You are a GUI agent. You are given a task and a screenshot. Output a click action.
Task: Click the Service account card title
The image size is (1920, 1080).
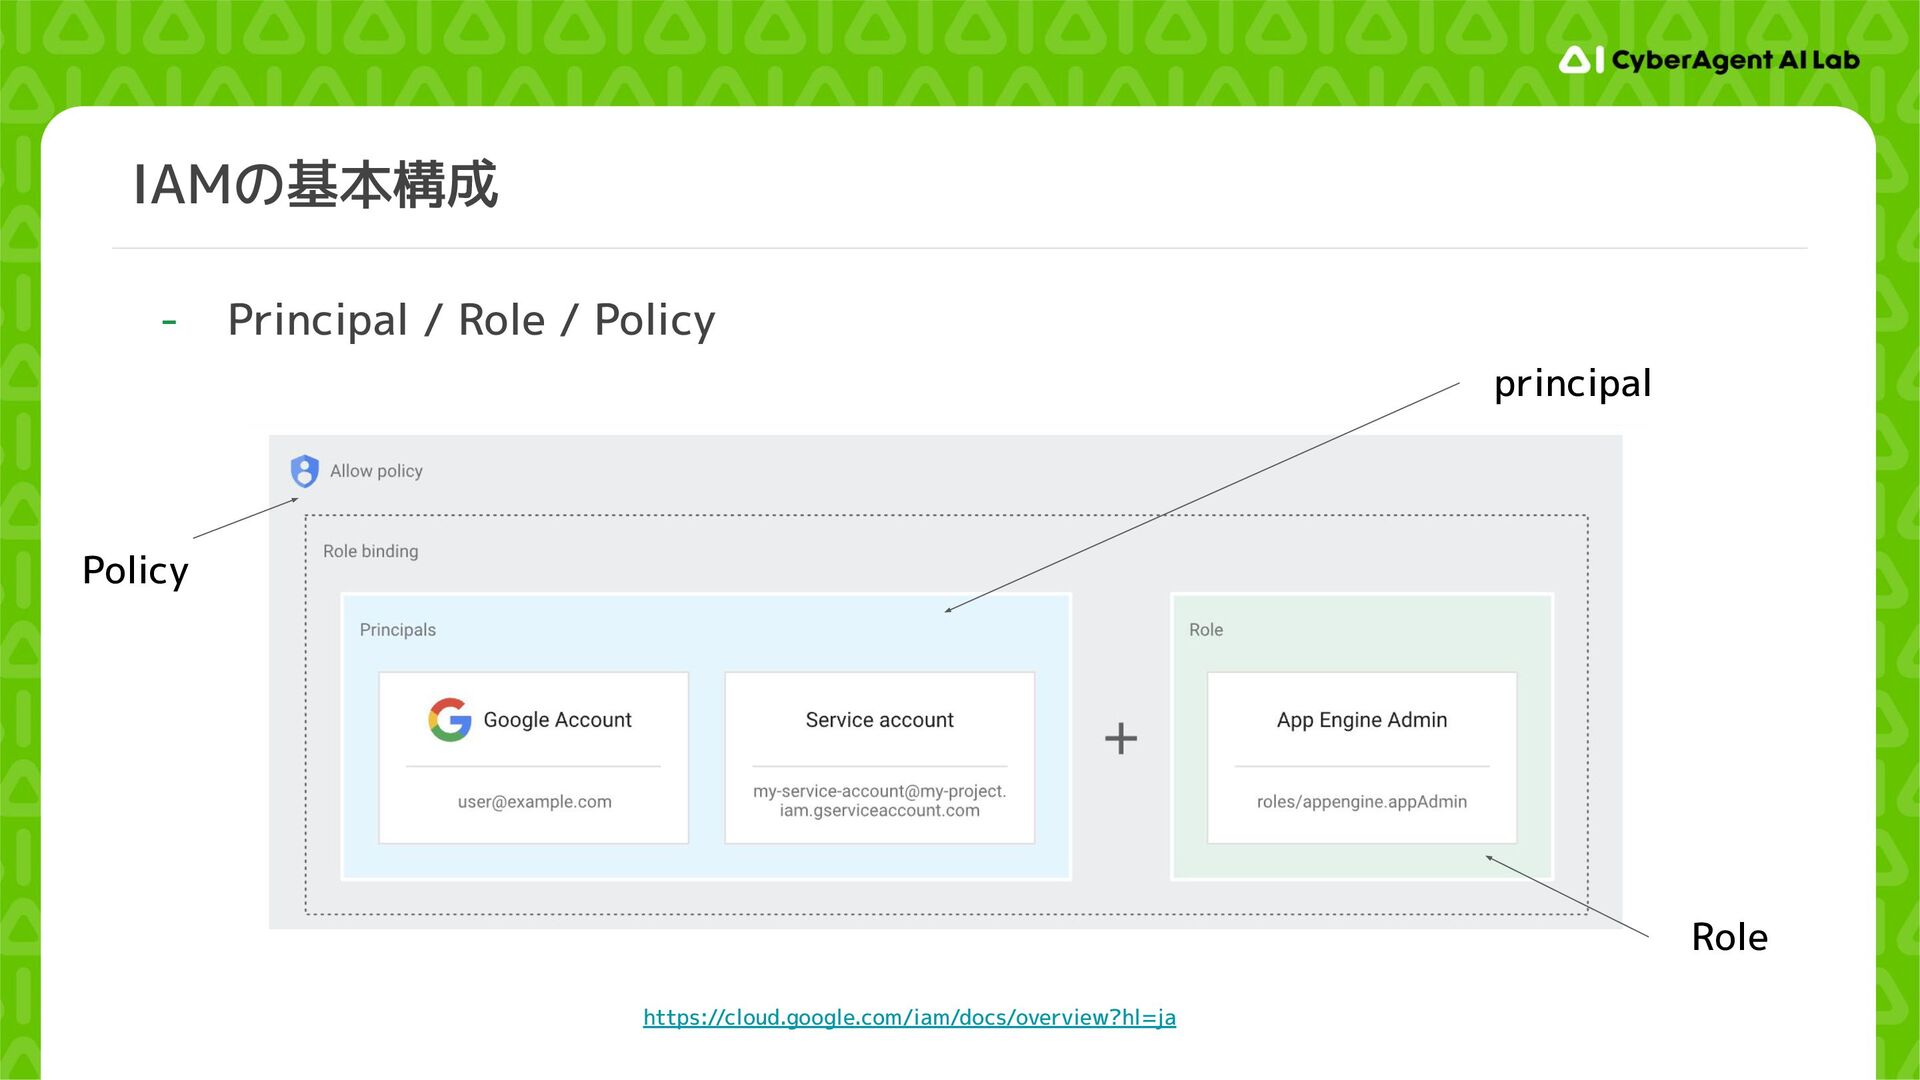tap(879, 720)
